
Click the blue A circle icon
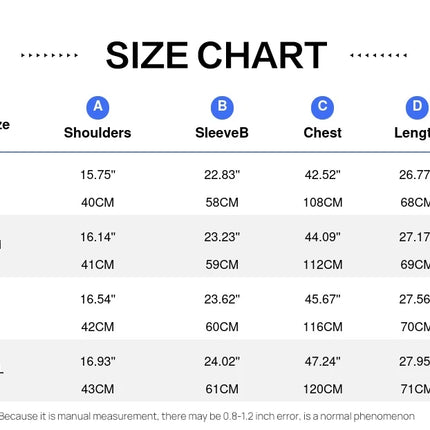point(98,108)
